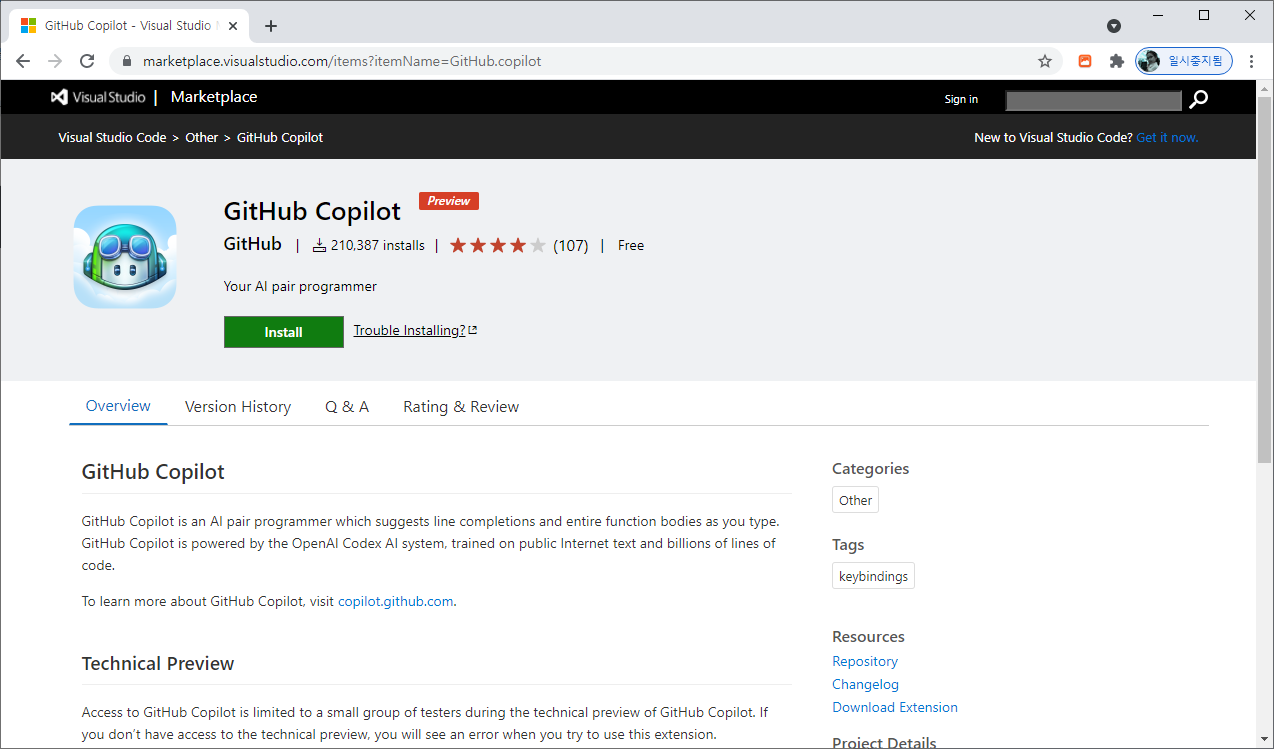Click the Marketplace search input field
The image size is (1274, 749).
[1094, 100]
